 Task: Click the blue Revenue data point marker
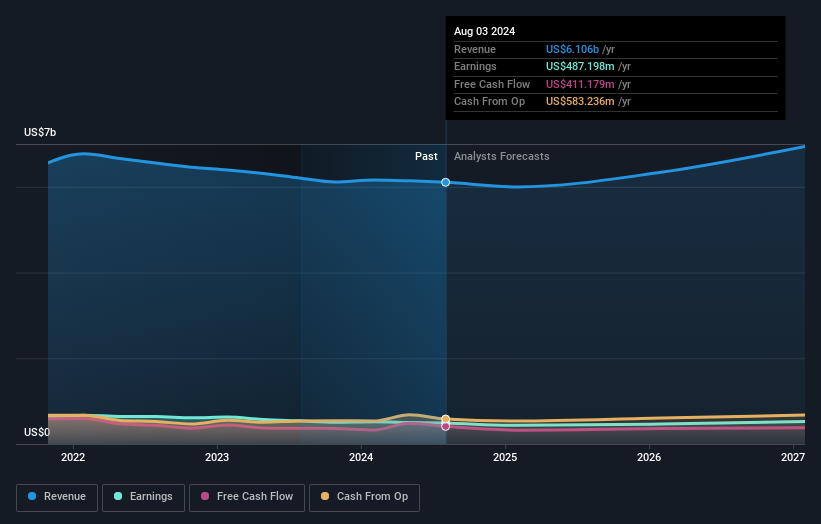[446, 182]
